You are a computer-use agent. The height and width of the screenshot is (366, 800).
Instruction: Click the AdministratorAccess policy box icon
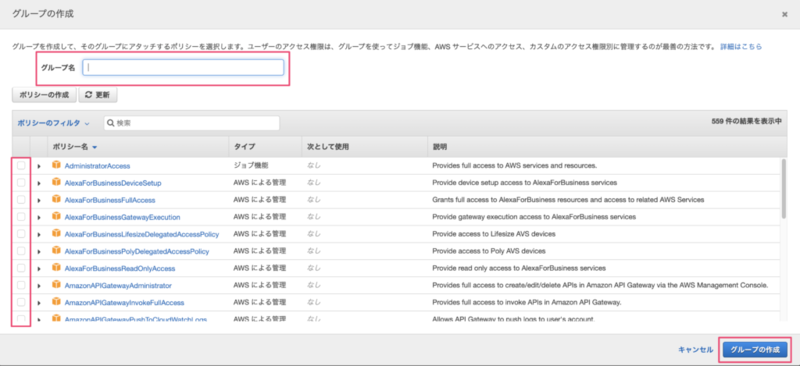tap(56, 165)
